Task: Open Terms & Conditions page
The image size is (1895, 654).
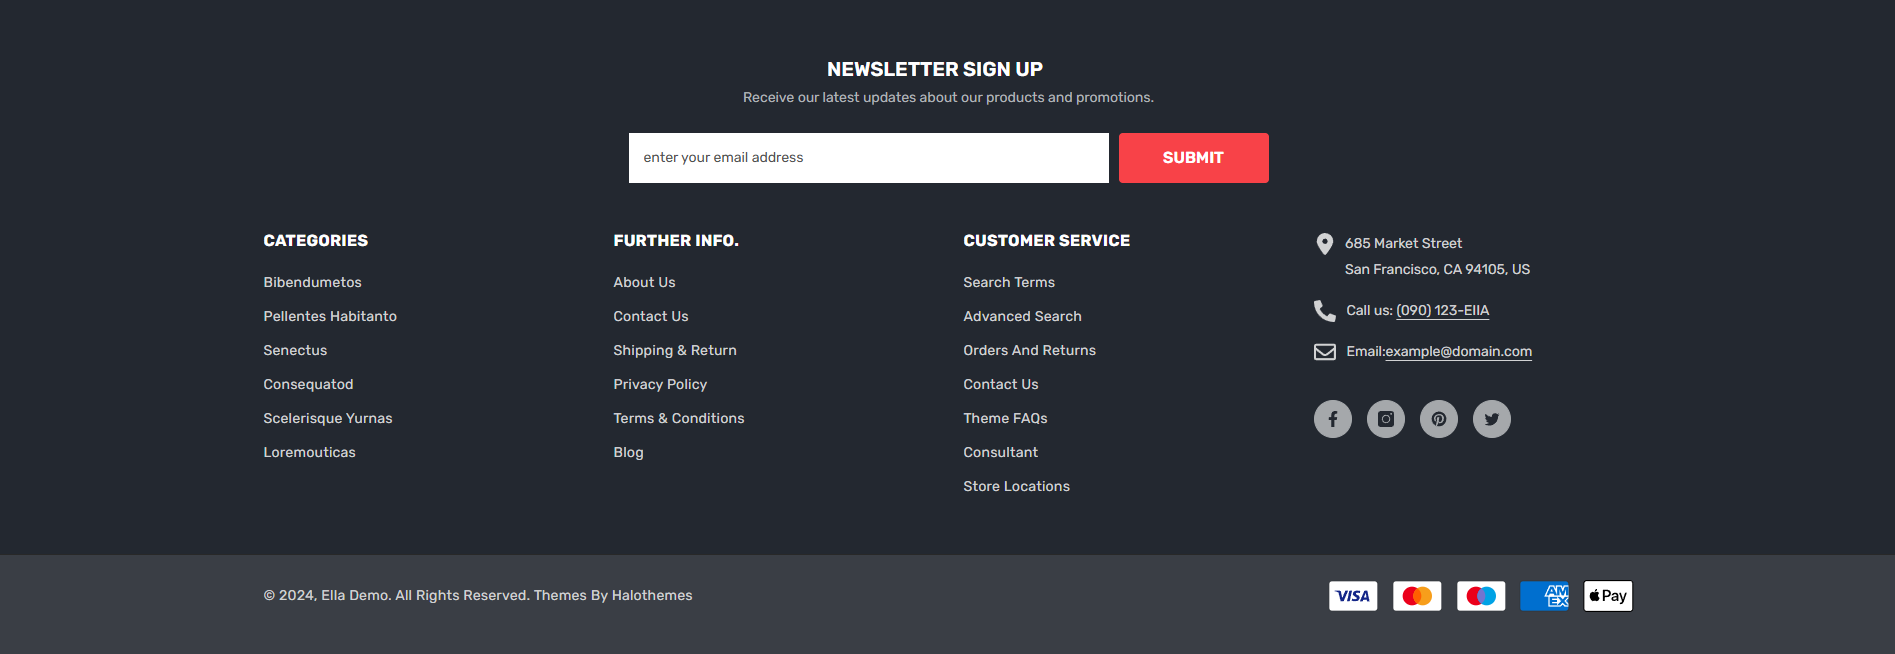Action: (679, 419)
